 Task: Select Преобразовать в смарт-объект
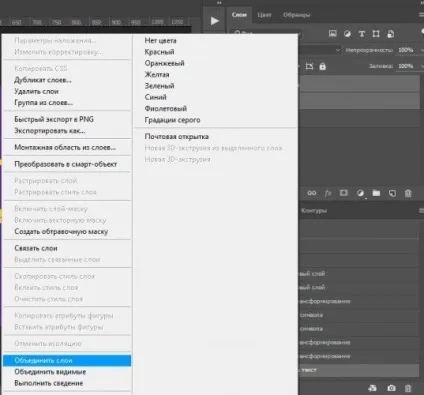pyautogui.click(x=66, y=164)
